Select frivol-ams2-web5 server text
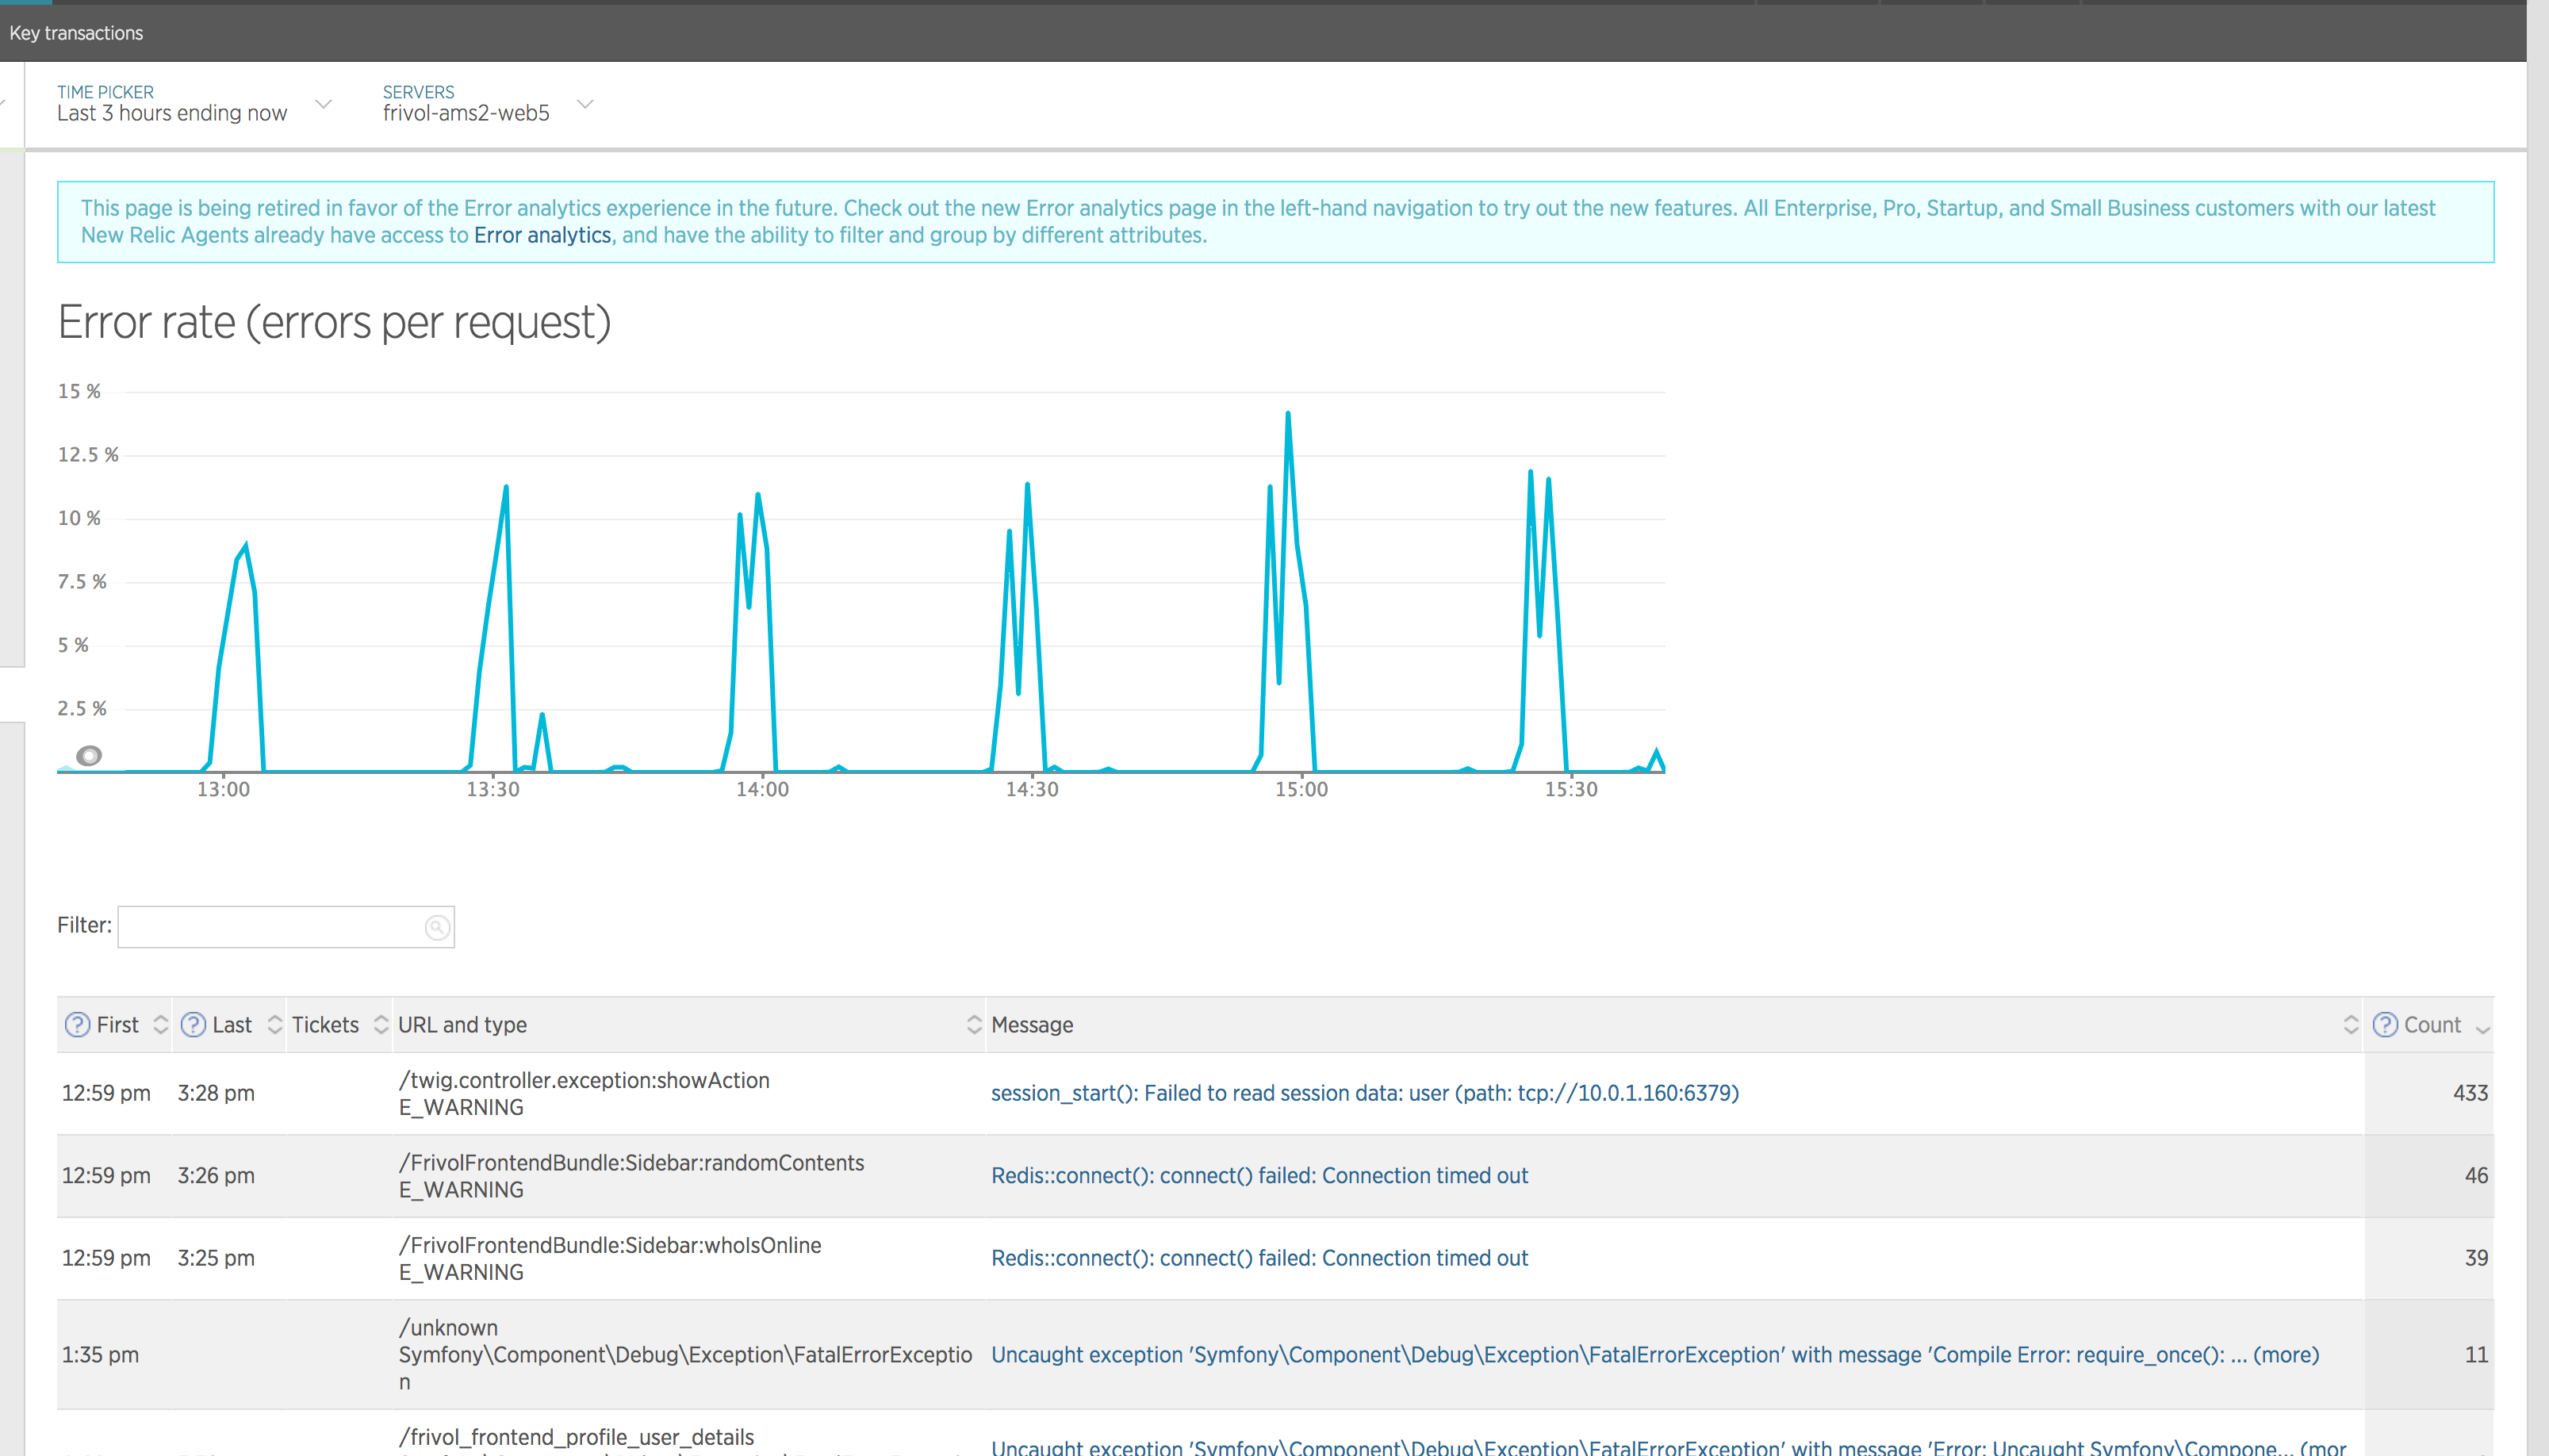 [x=466, y=113]
